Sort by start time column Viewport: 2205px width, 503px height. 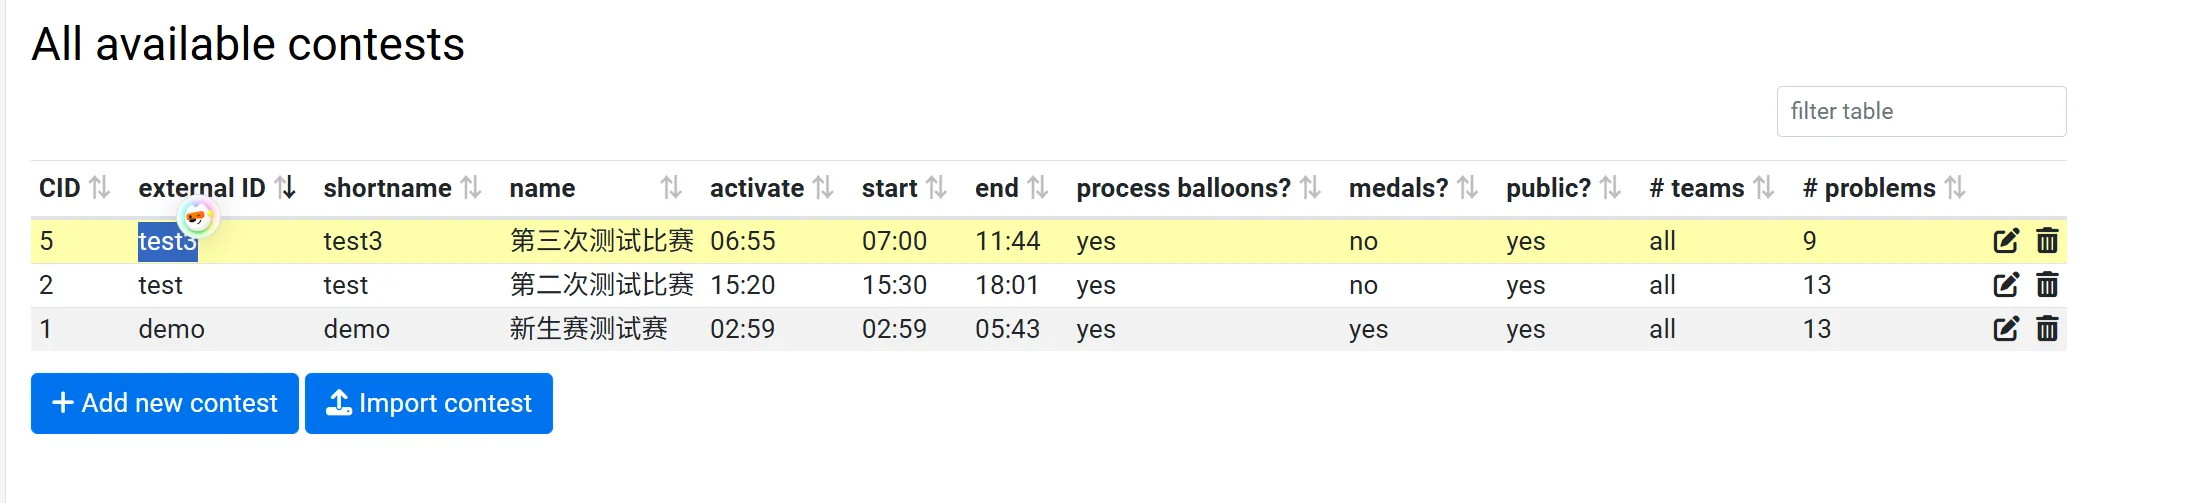[936, 188]
